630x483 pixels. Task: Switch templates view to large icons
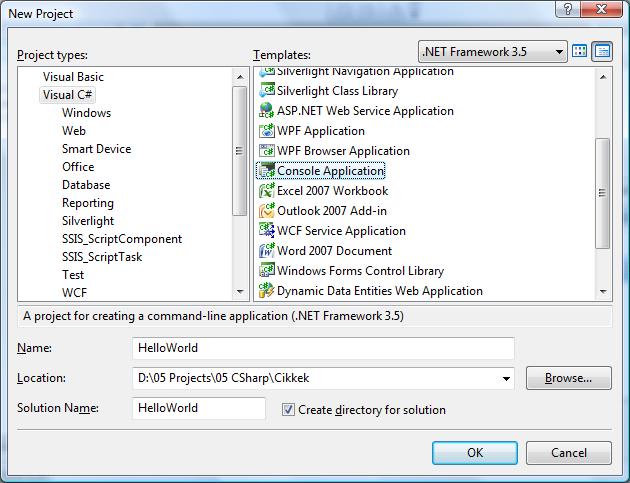coord(579,51)
